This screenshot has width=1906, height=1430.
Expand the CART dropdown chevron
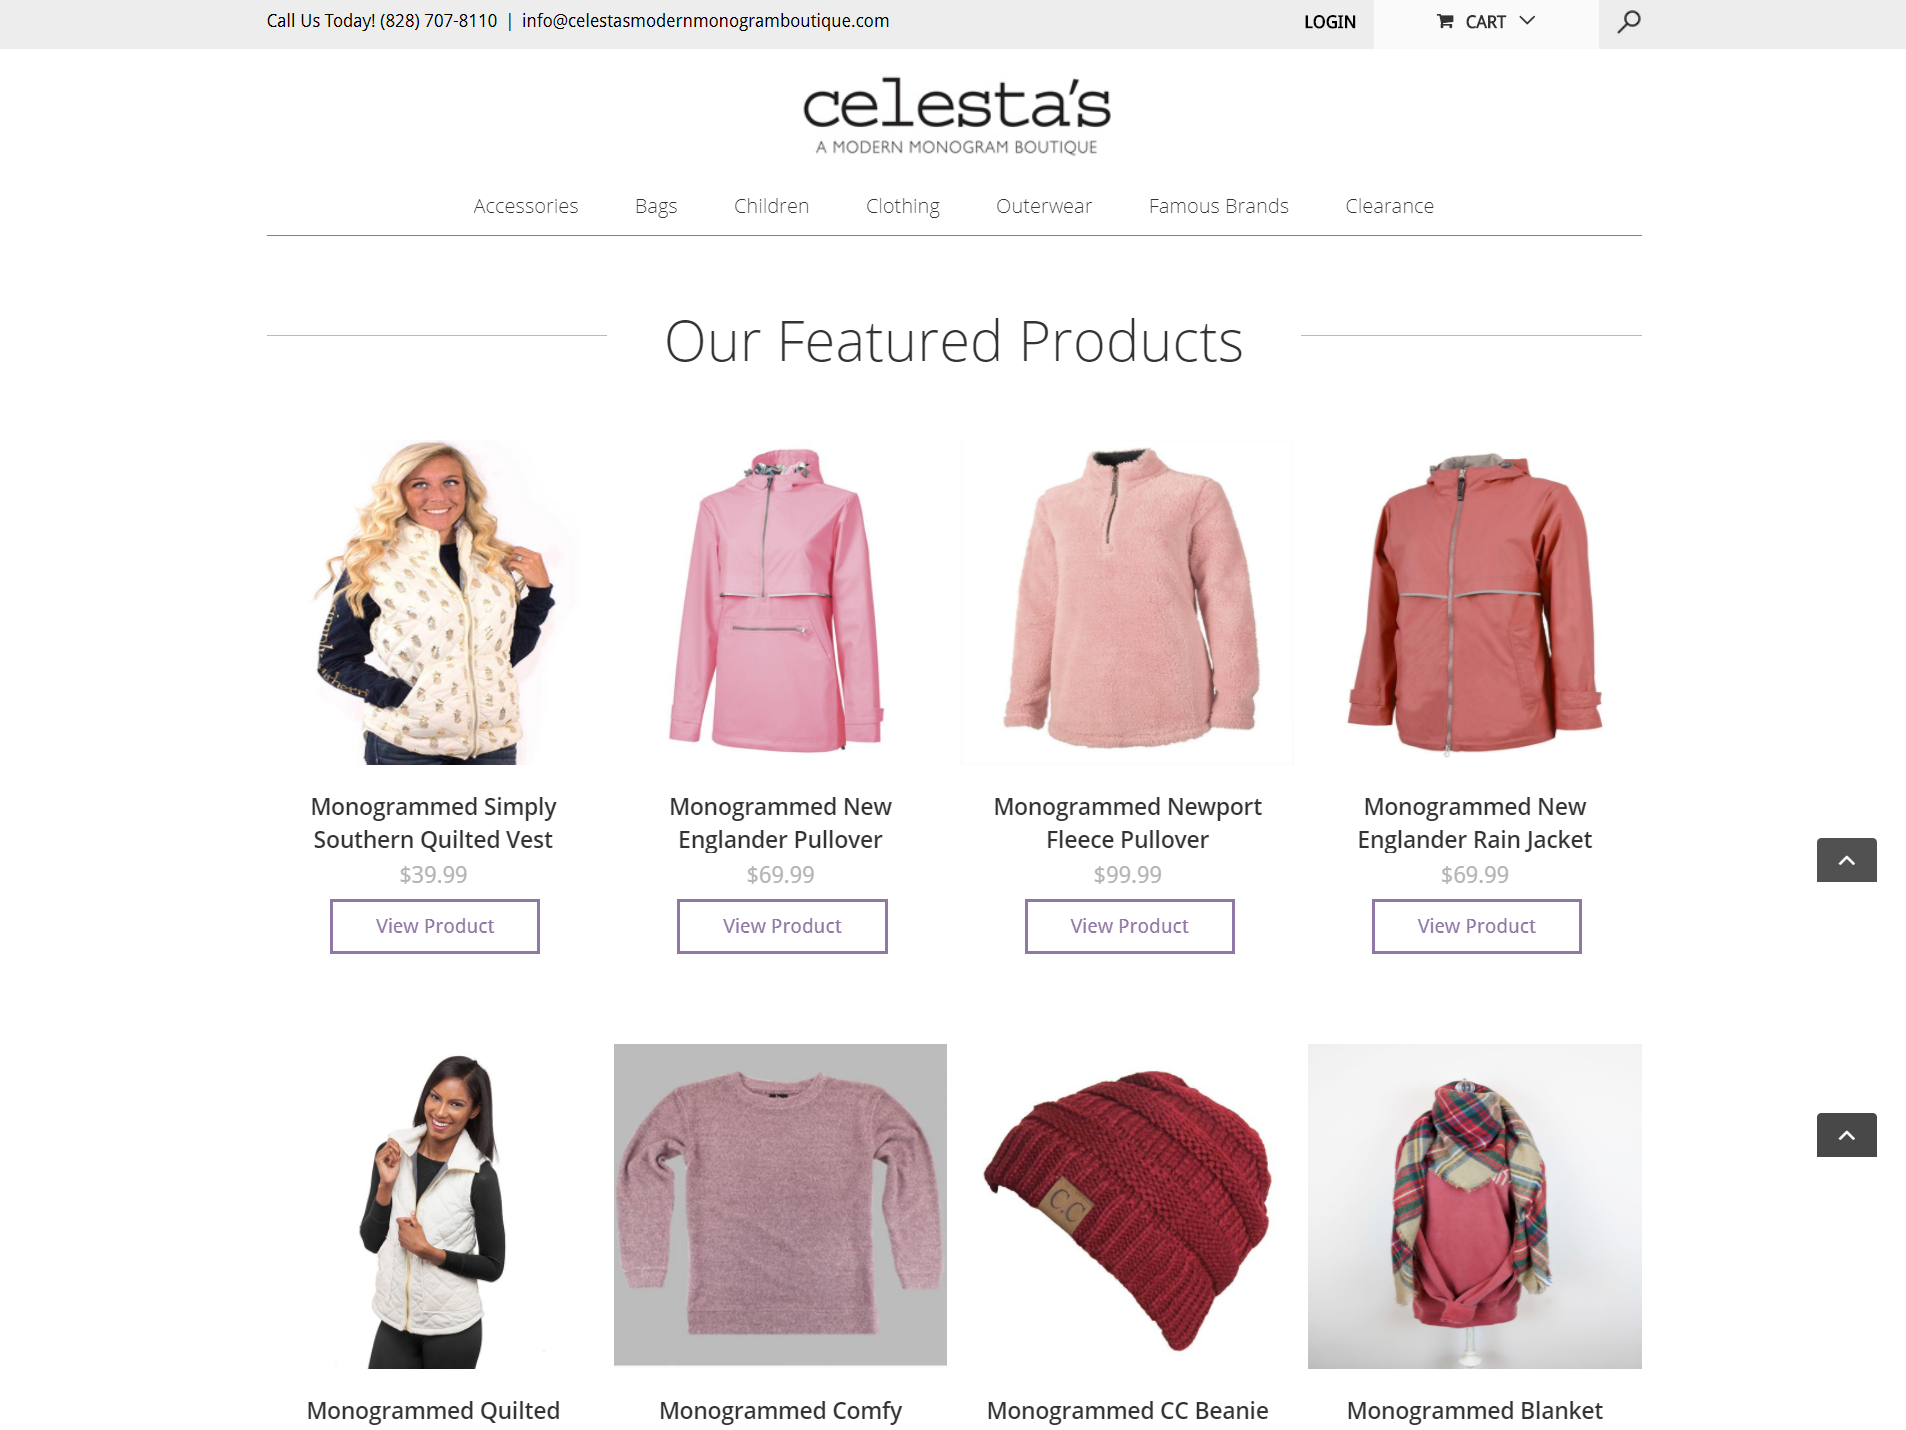click(1527, 21)
